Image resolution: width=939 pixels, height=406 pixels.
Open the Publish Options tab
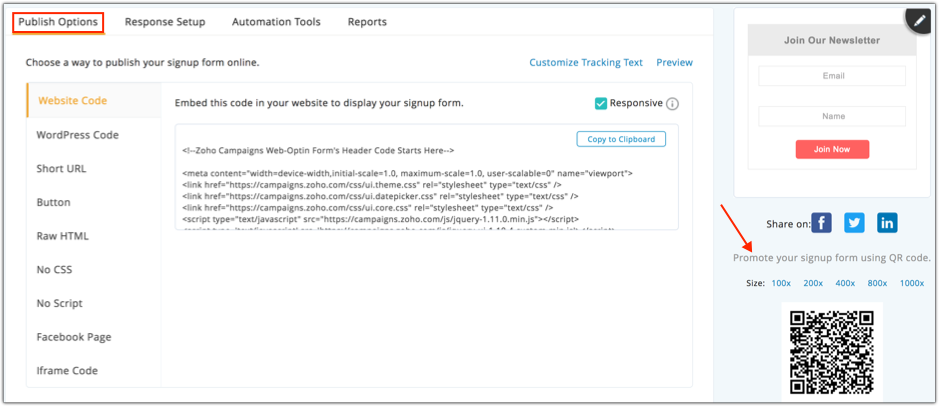tap(58, 22)
